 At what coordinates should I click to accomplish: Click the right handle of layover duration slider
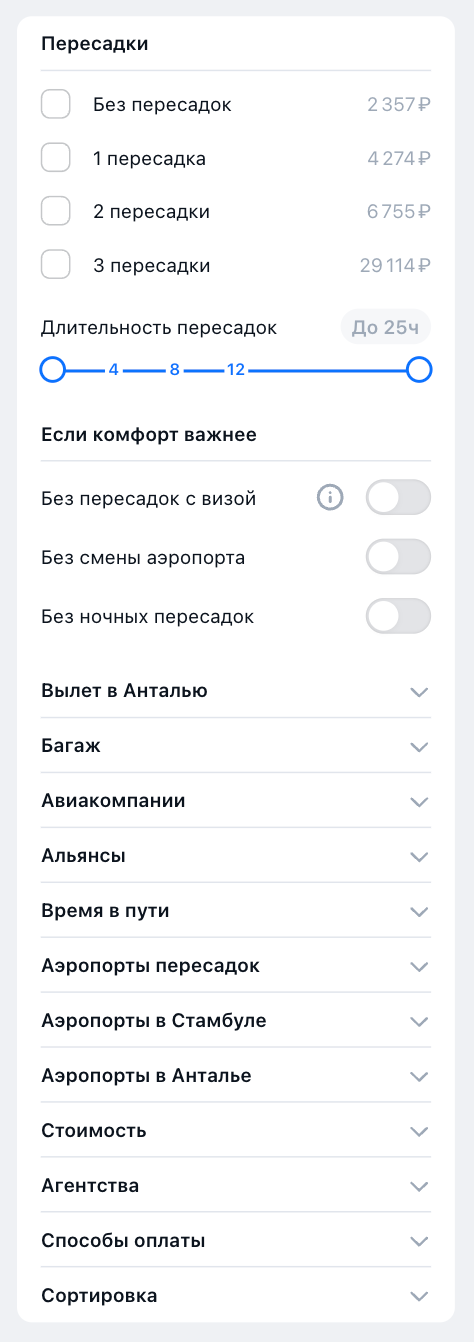(x=419, y=370)
